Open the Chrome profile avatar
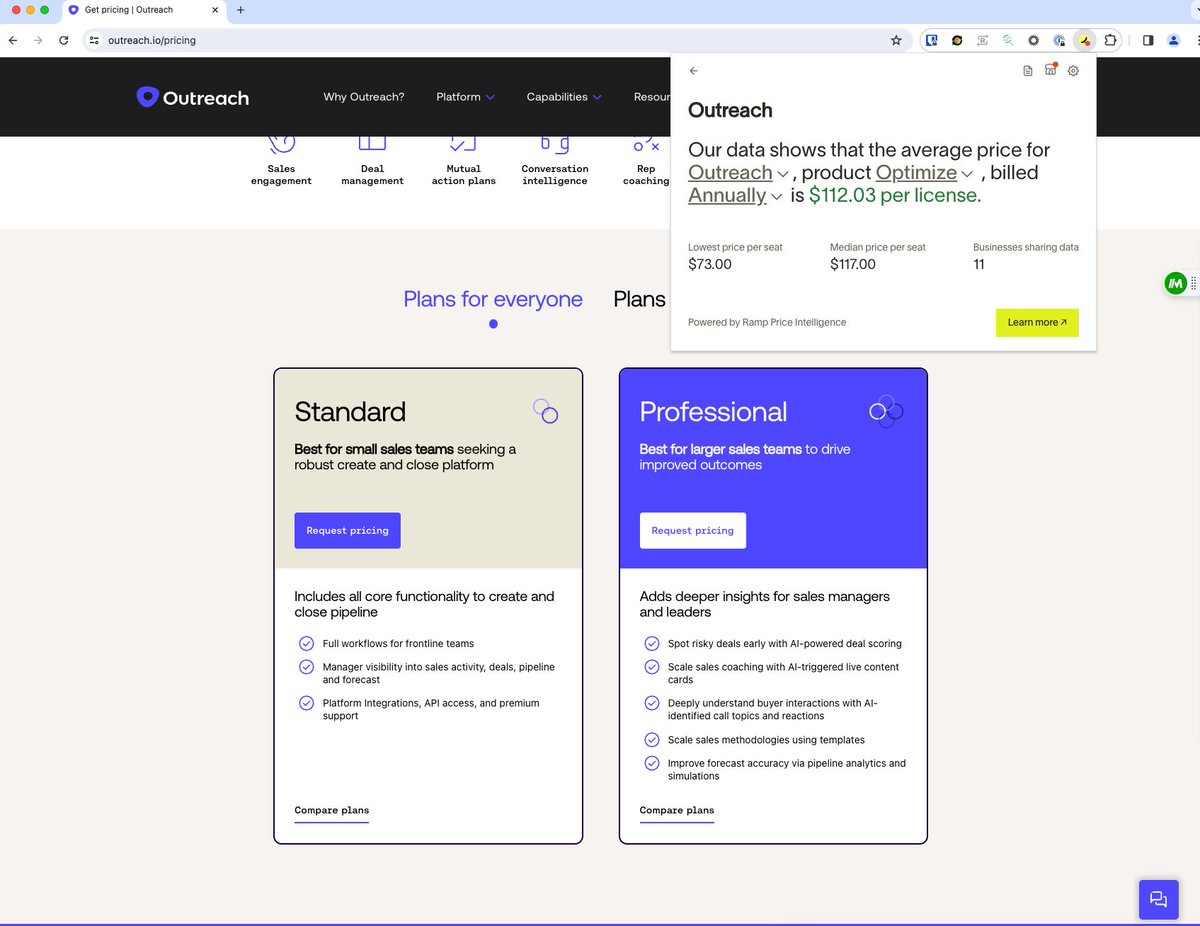This screenshot has height=926, width=1200. pos(1174,40)
